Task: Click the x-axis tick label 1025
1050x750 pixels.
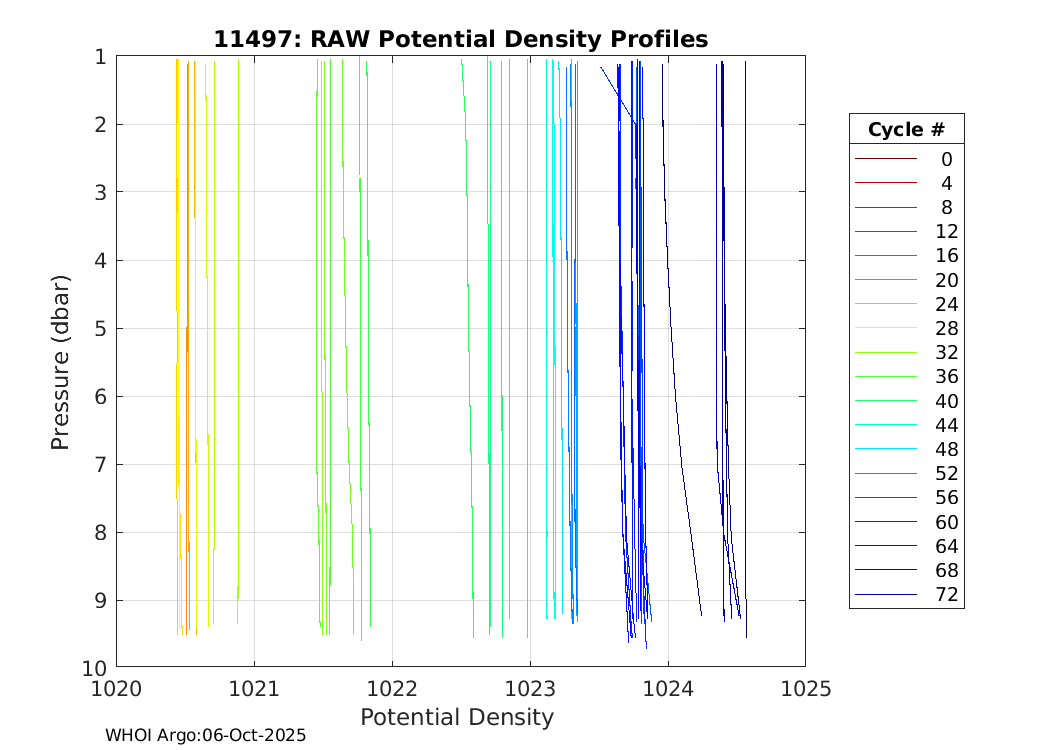Action: pyautogui.click(x=805, y=688)
